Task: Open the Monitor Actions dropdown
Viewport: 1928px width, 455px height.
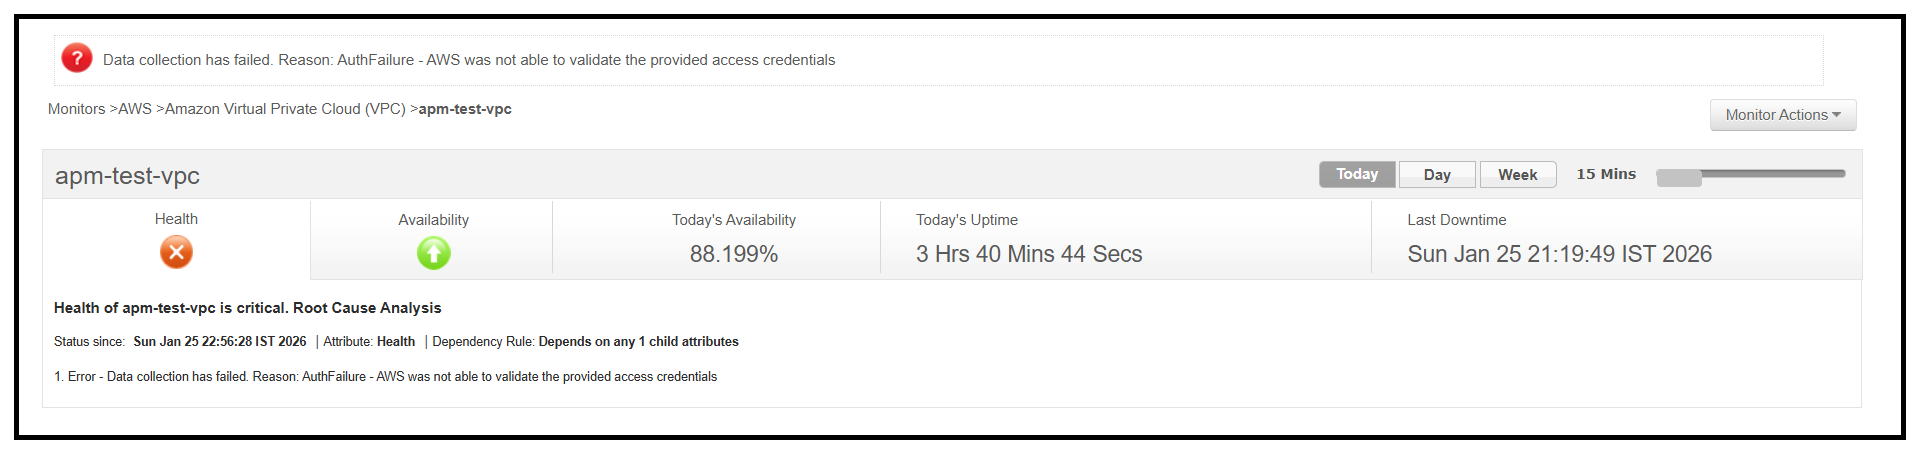Action: point(1776,115)
